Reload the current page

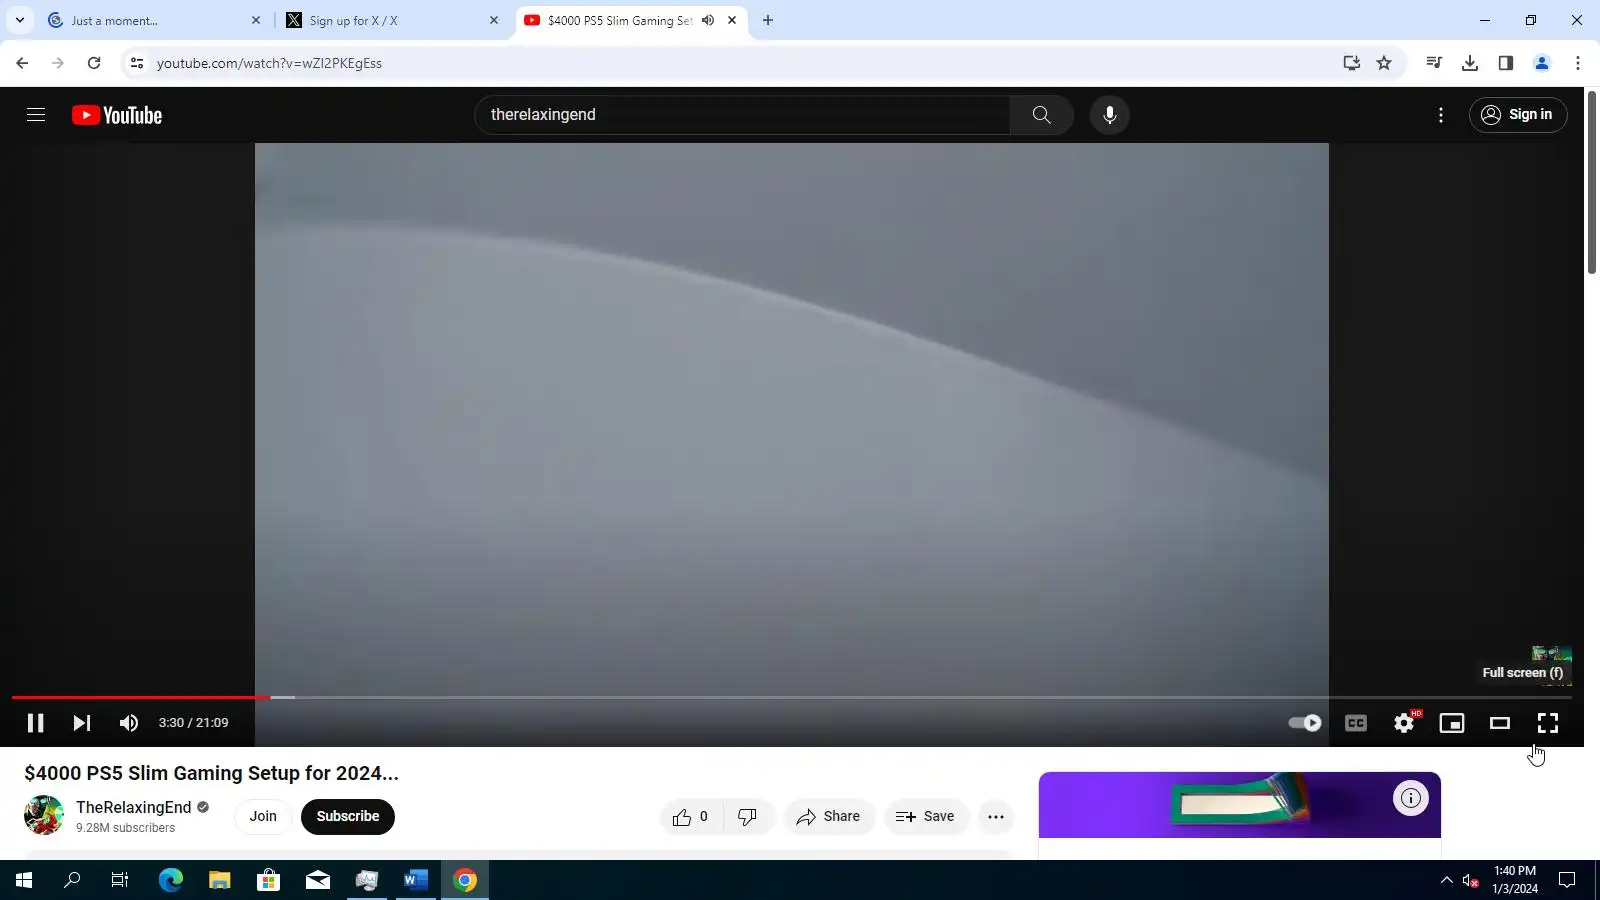coord(94,63)
